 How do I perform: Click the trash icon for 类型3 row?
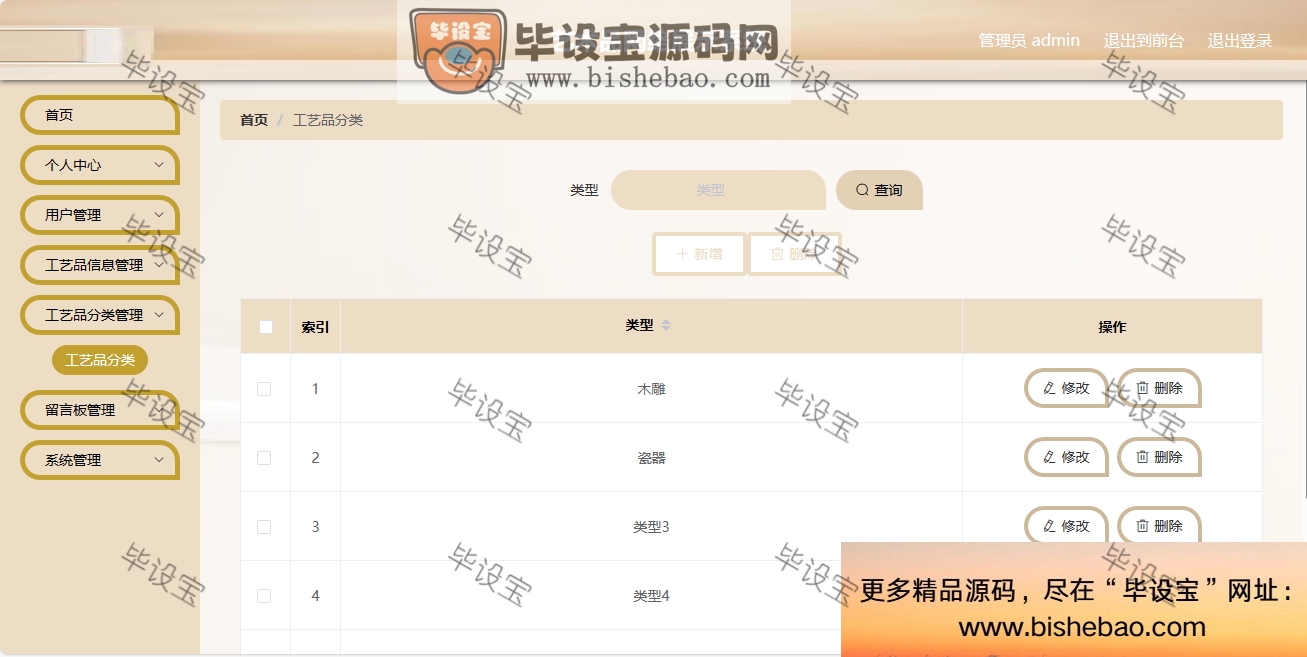click(1142, 526)
